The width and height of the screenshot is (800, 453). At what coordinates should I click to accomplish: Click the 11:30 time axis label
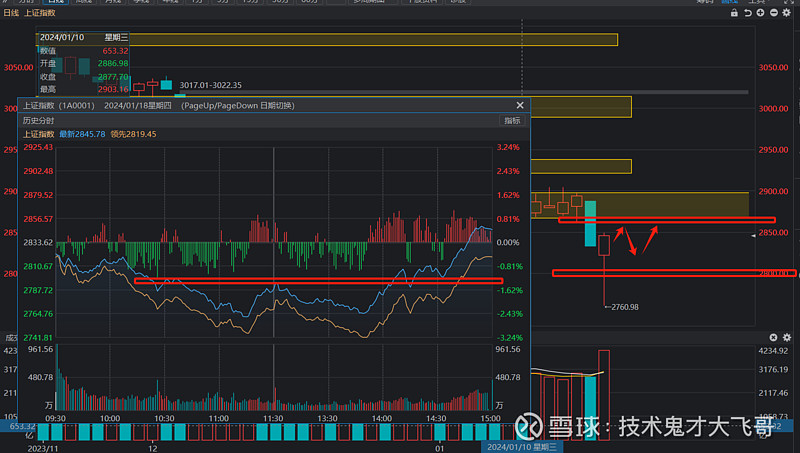point(273,418)
